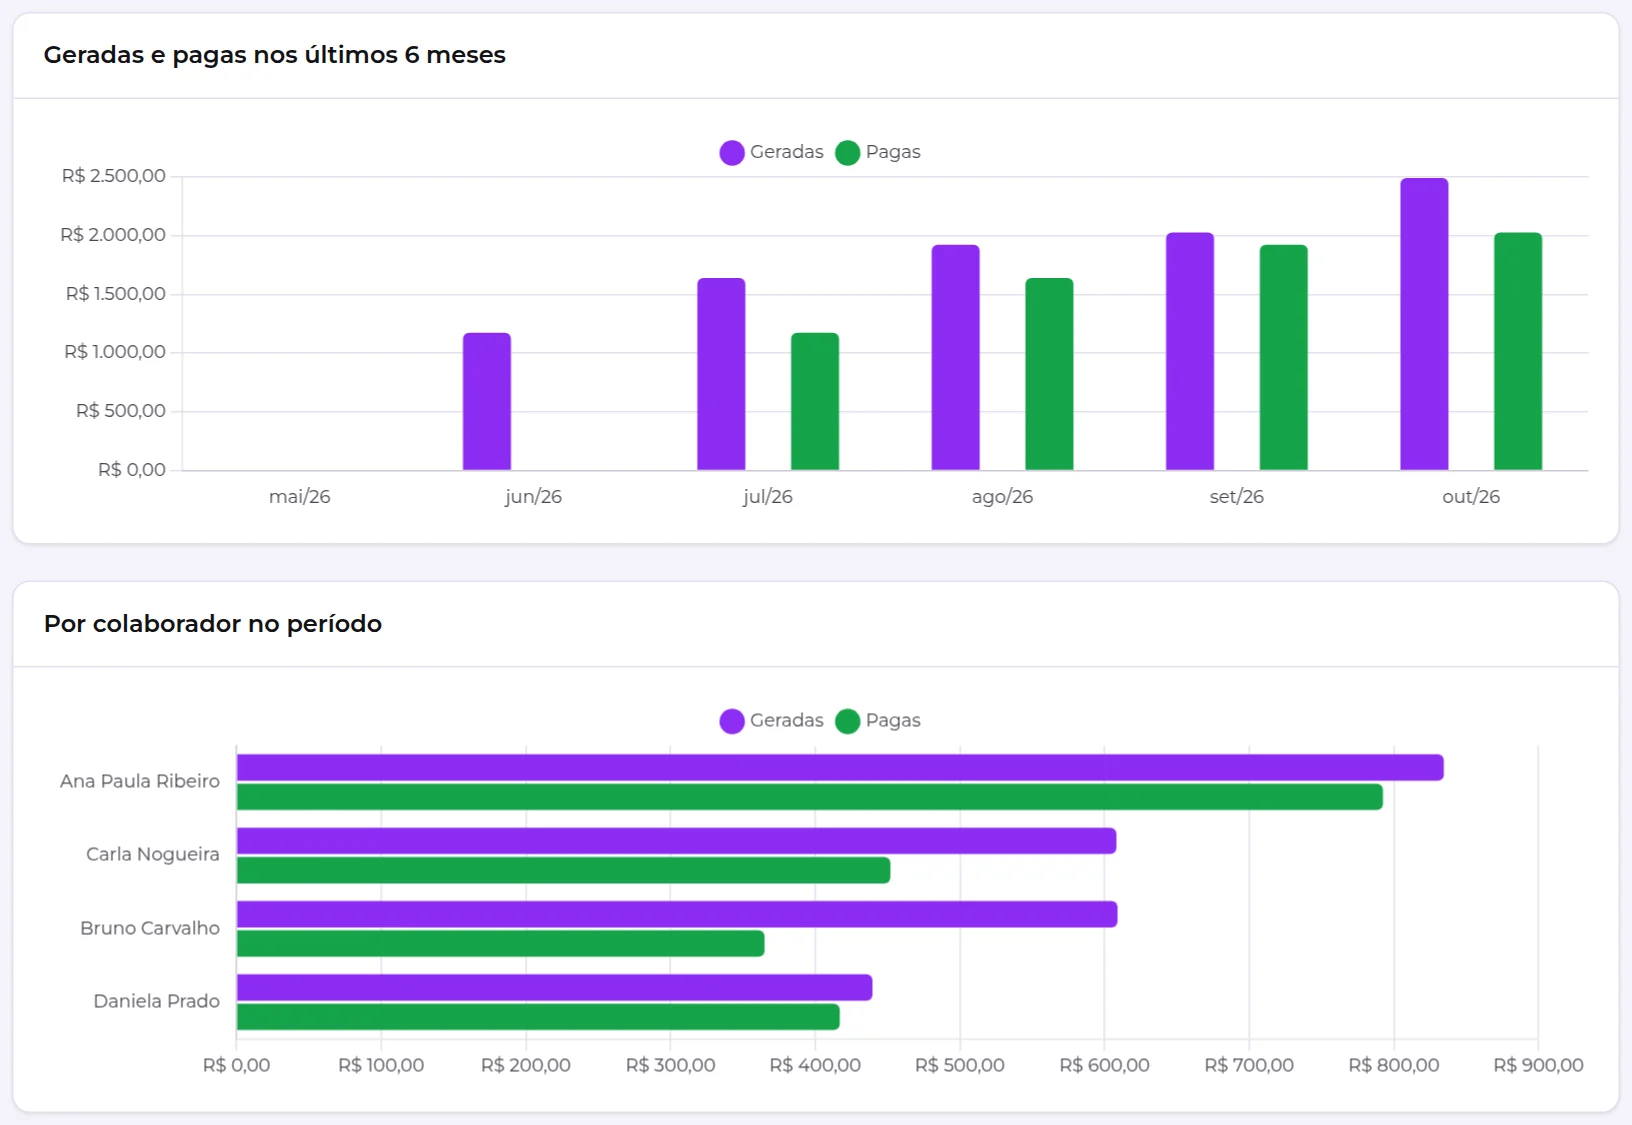Viewport: 1632px width, 1125px height.
Task: Click the jul/26 axis label
Action: click(768, 497)
